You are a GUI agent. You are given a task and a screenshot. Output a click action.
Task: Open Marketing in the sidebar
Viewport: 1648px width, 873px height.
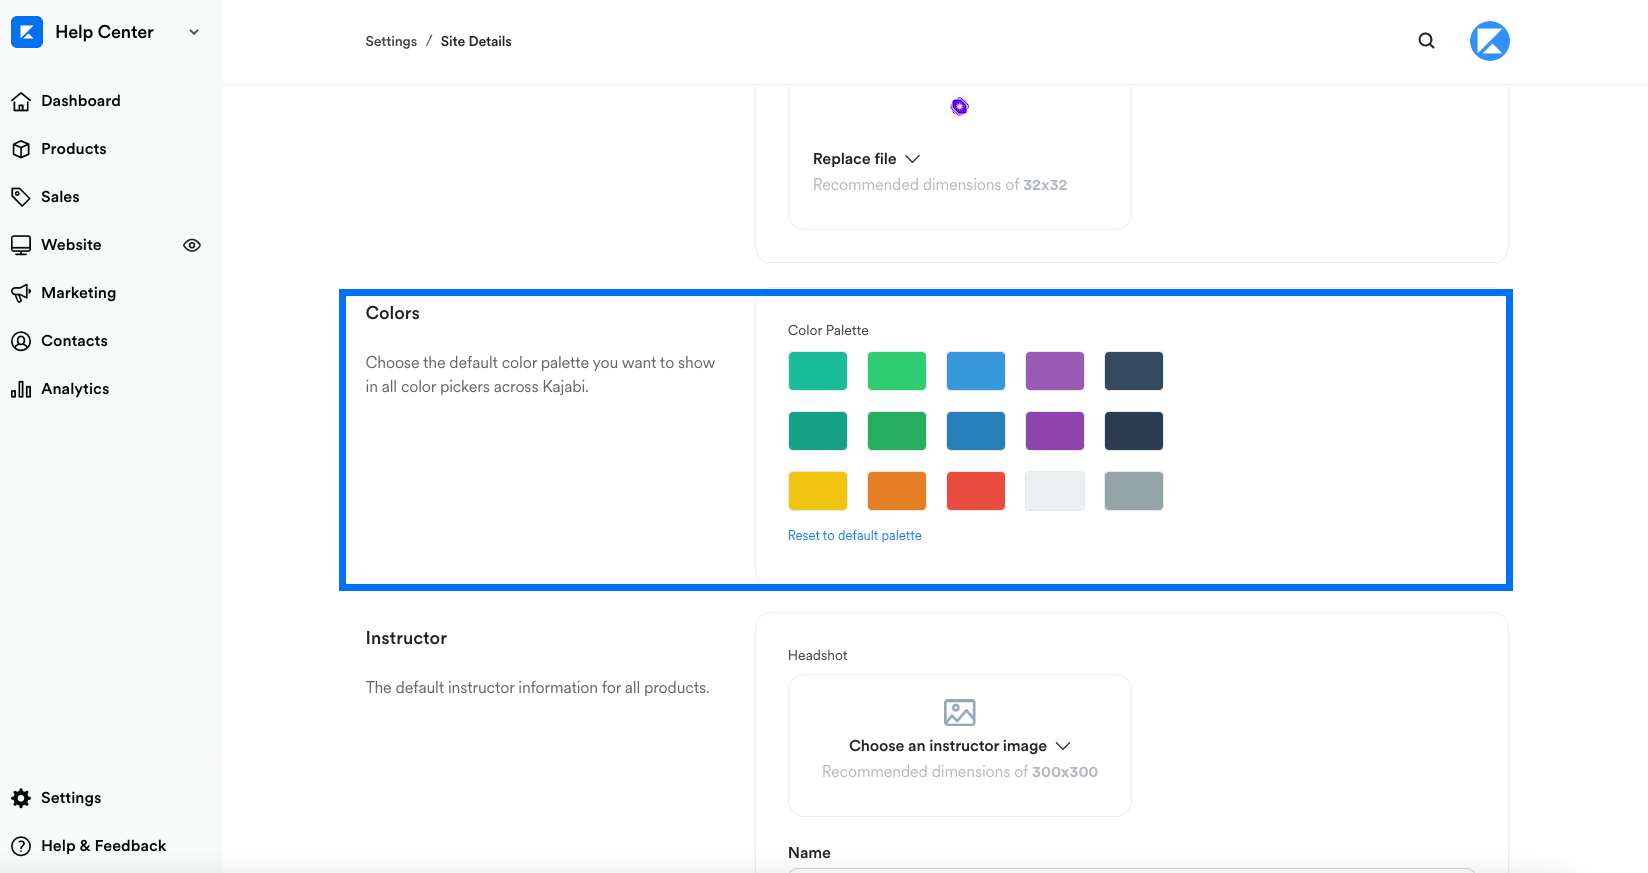(79, 293)
